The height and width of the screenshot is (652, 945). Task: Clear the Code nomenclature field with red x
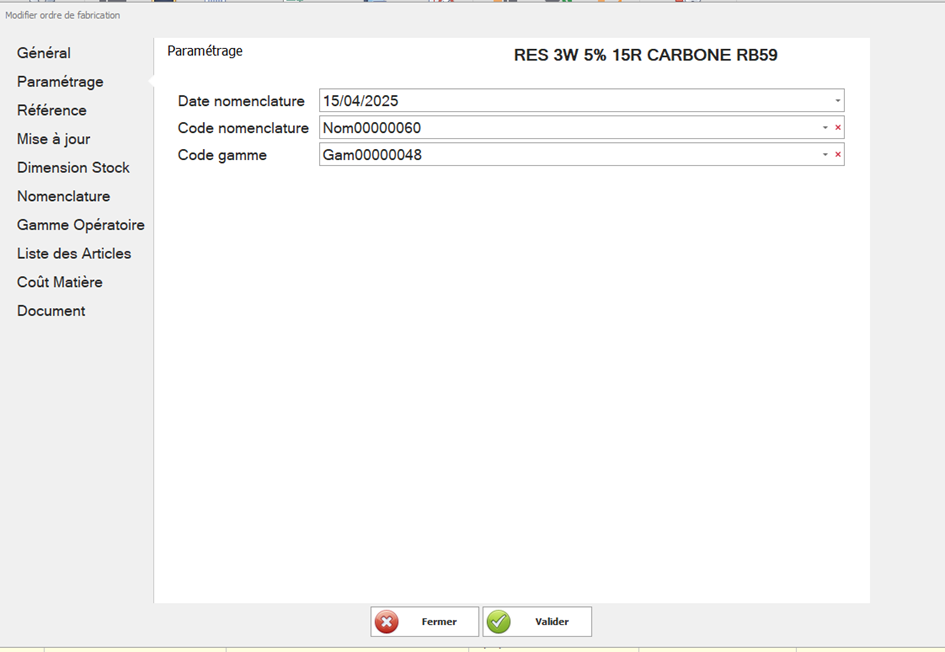838,128
